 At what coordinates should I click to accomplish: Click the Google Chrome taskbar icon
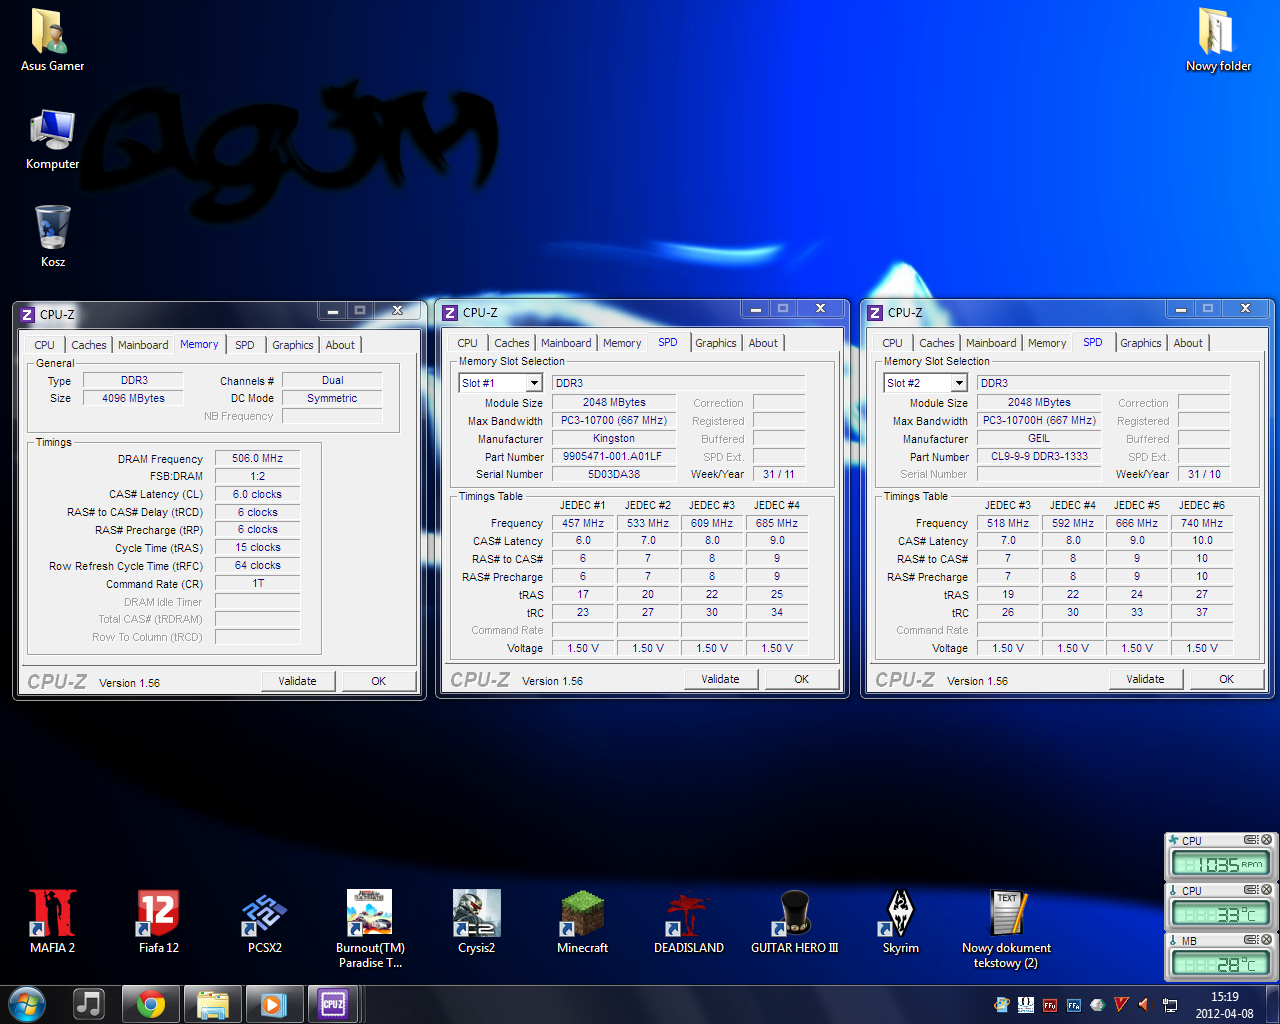151,1004
